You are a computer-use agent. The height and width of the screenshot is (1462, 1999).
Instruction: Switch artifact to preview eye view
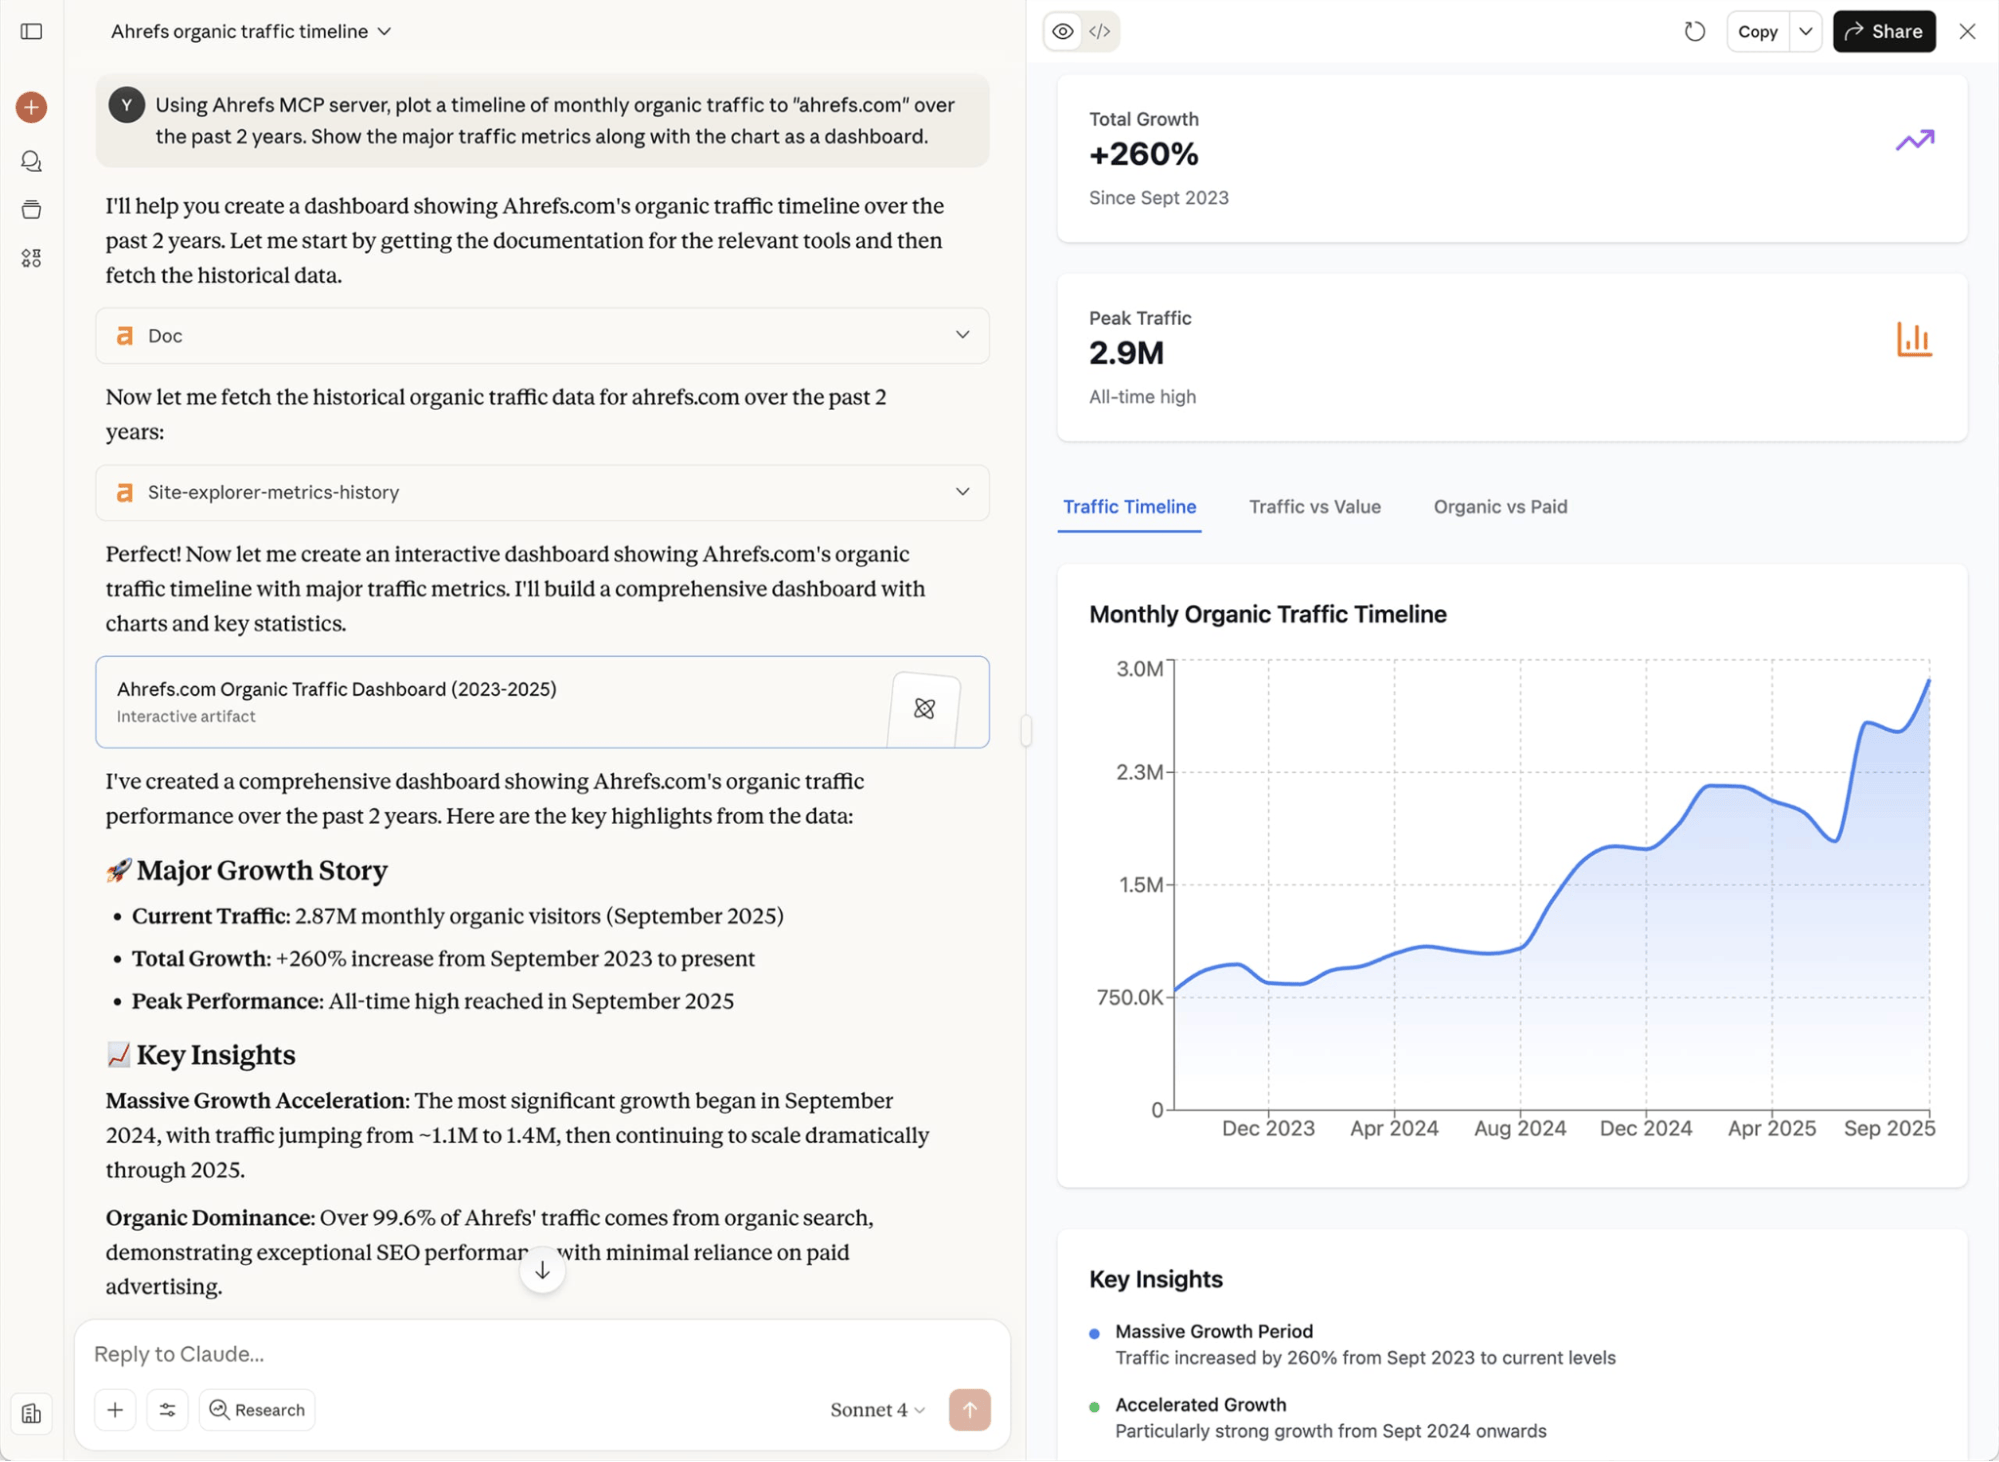pyautogui.click(x=1063, y=31)
